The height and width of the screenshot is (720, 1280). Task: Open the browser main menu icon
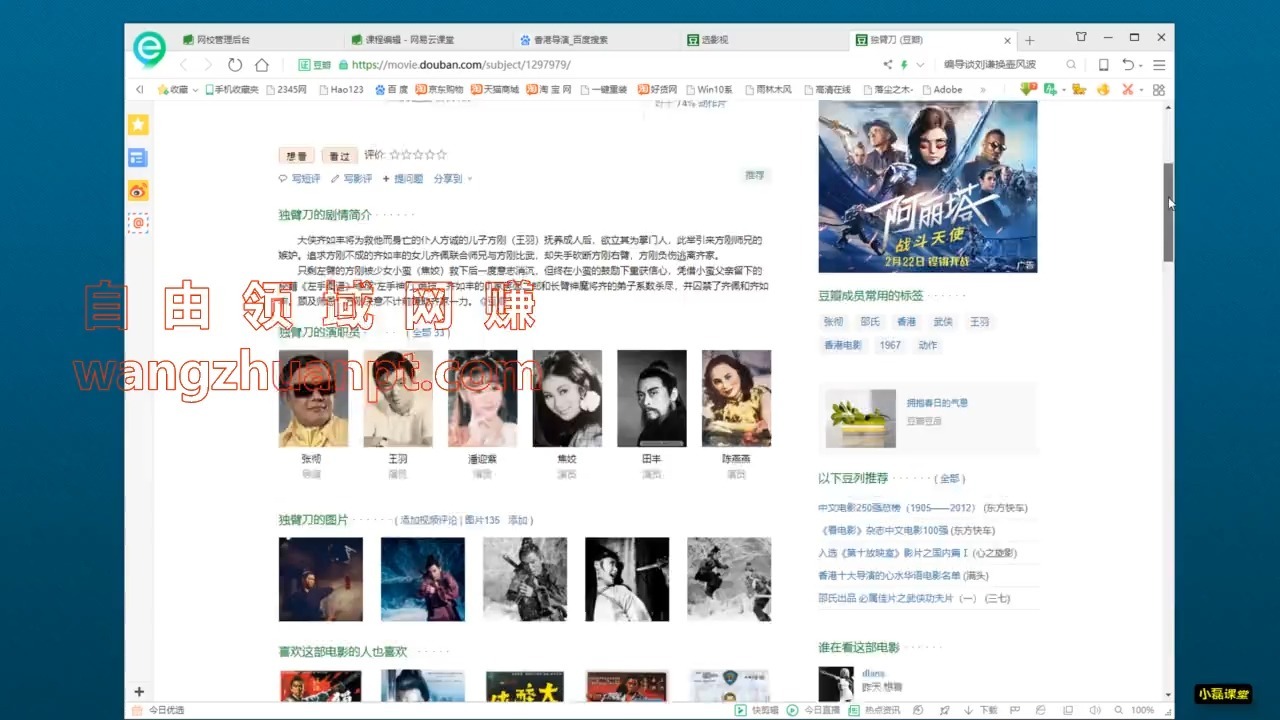point(1159,65)
